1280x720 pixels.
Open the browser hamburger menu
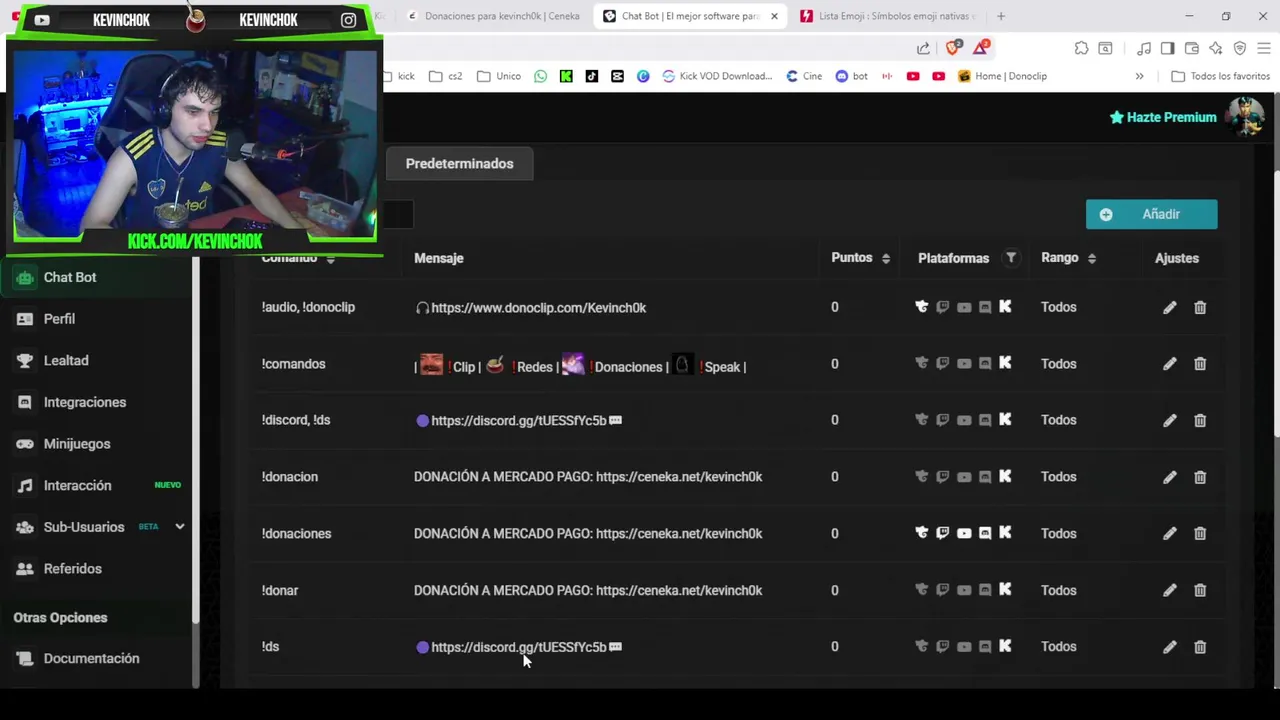1264,48
